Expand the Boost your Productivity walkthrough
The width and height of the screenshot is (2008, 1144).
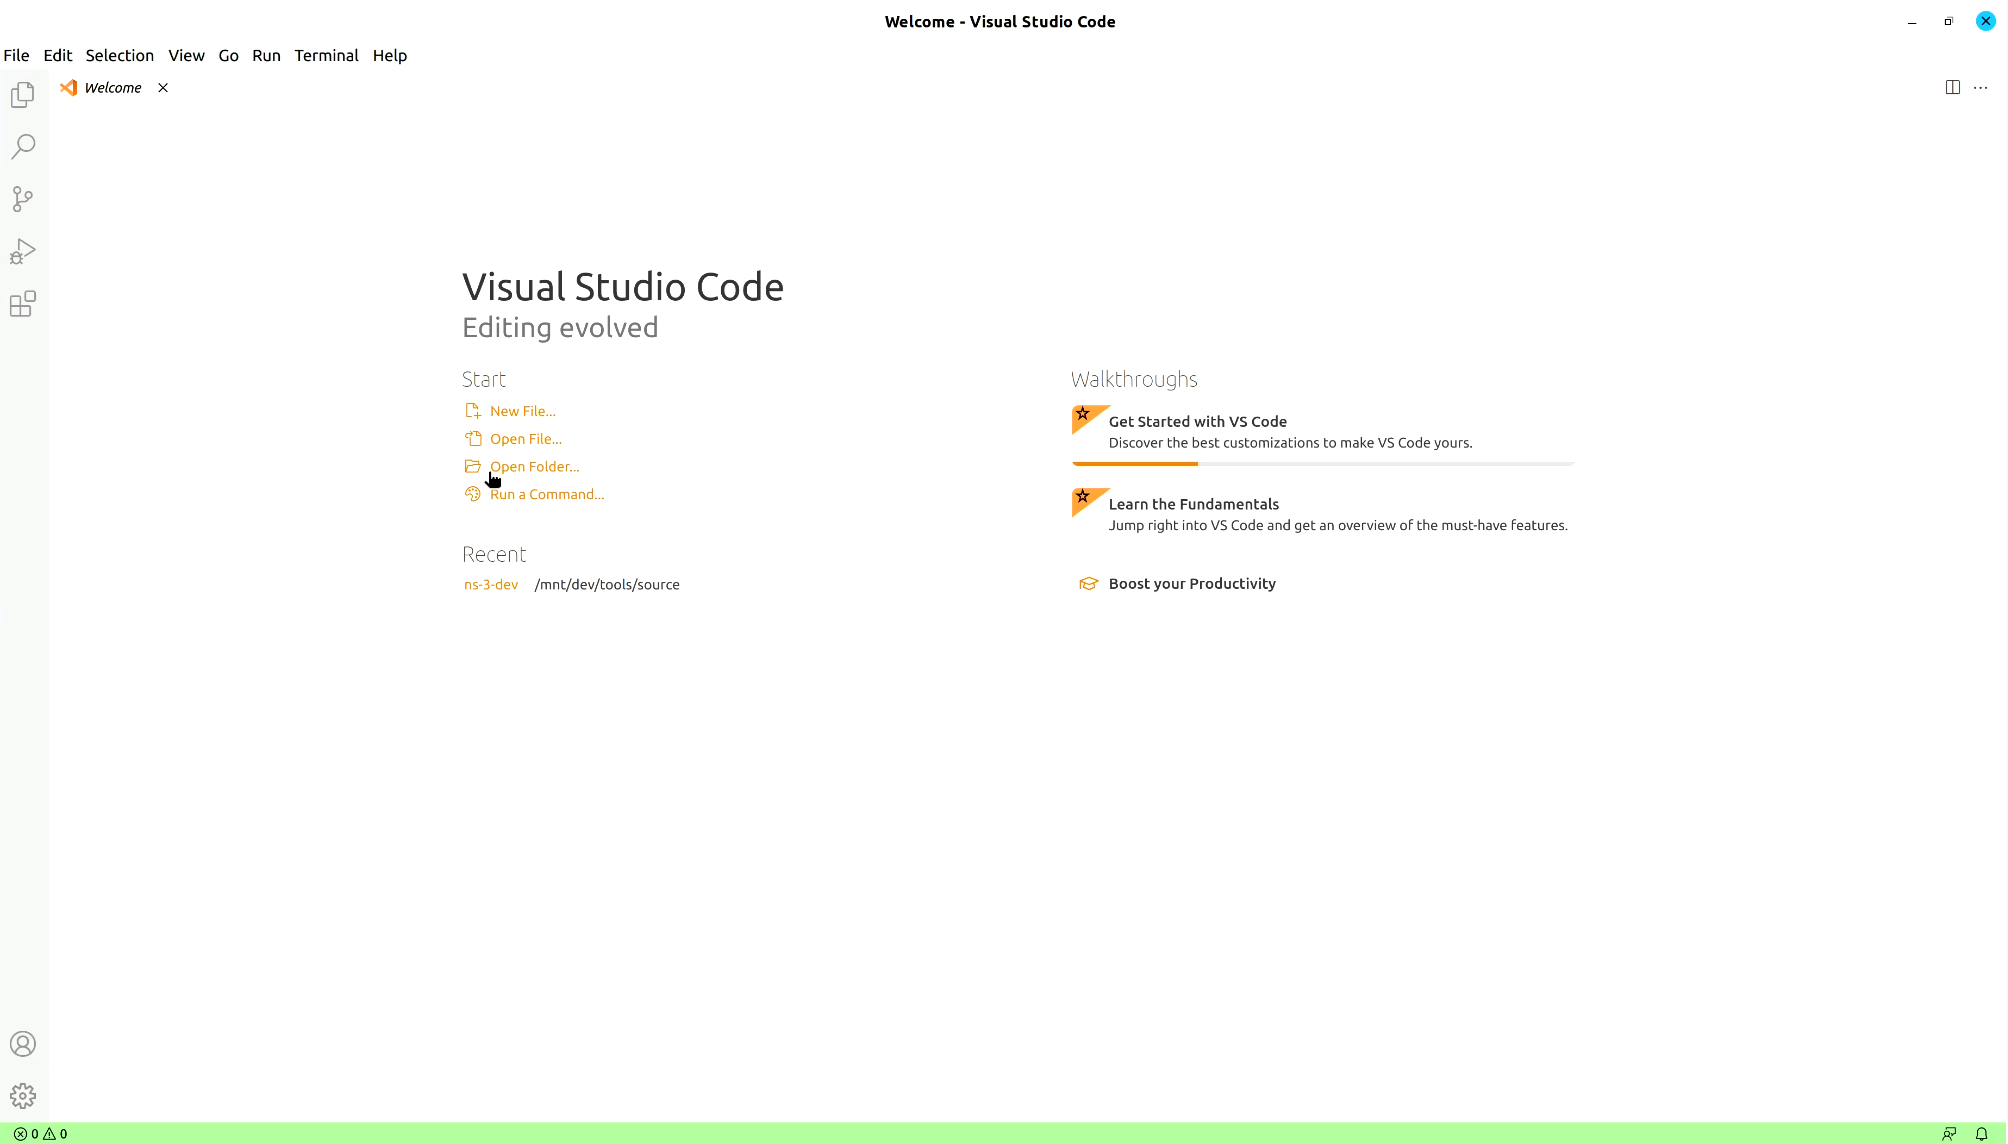[1192, 583]
